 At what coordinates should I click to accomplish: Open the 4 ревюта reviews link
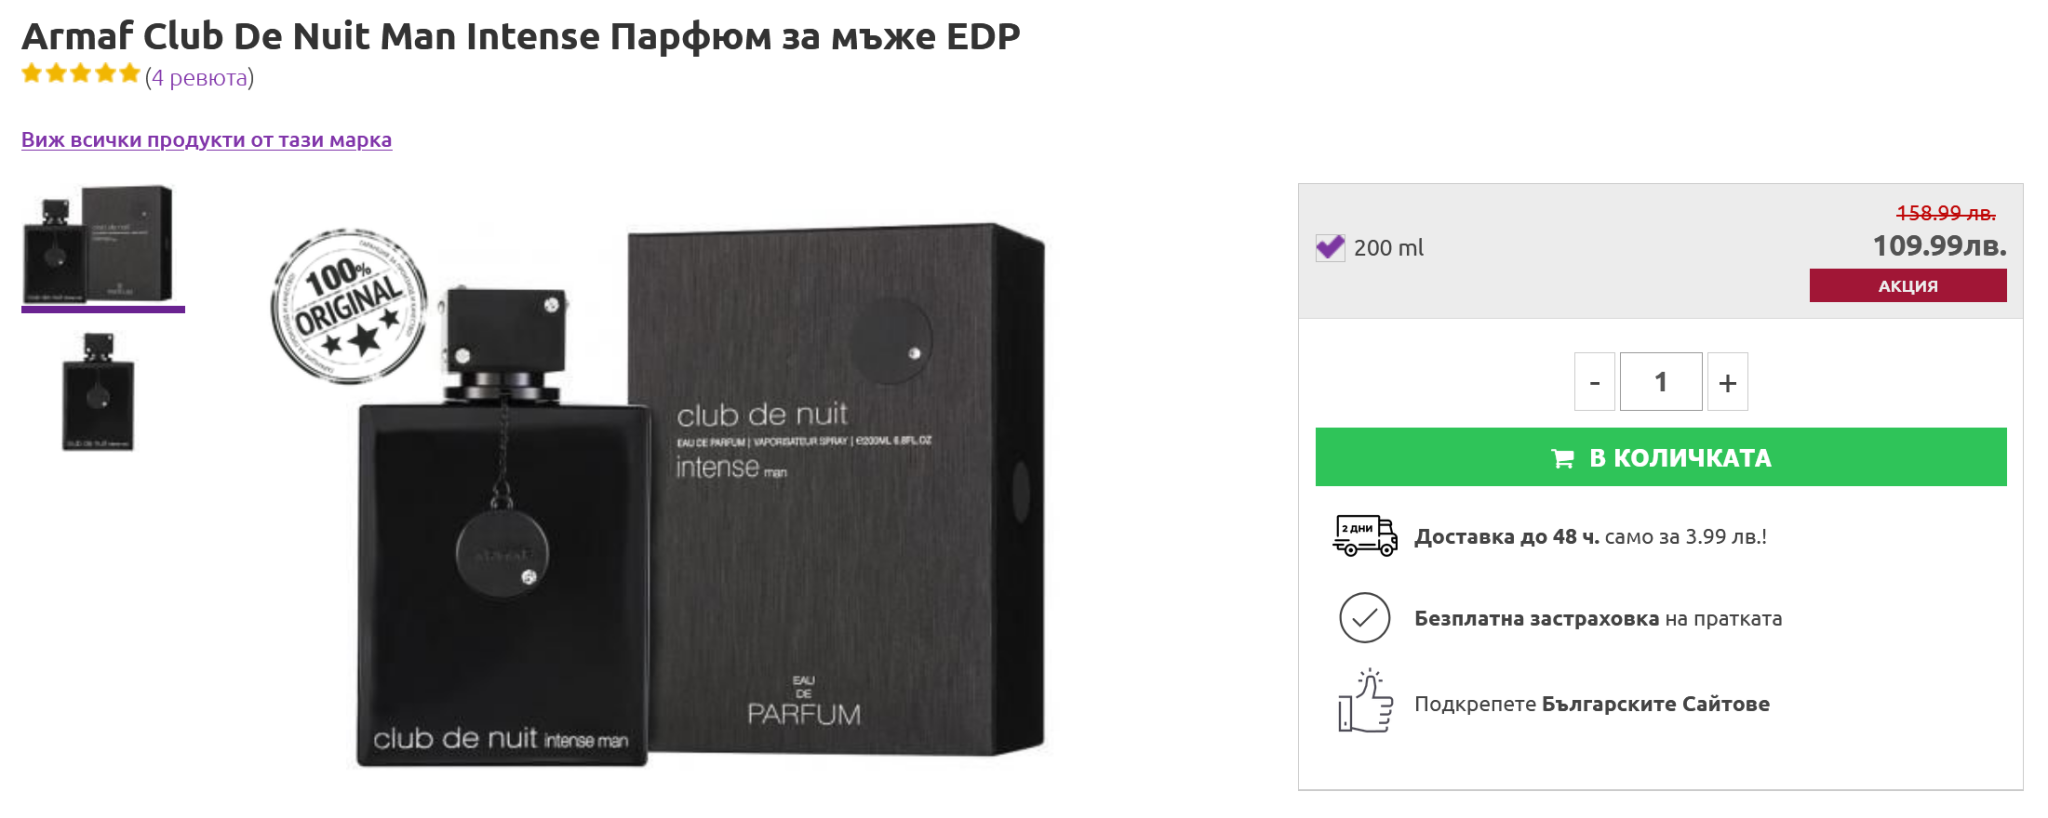[199, 77]
